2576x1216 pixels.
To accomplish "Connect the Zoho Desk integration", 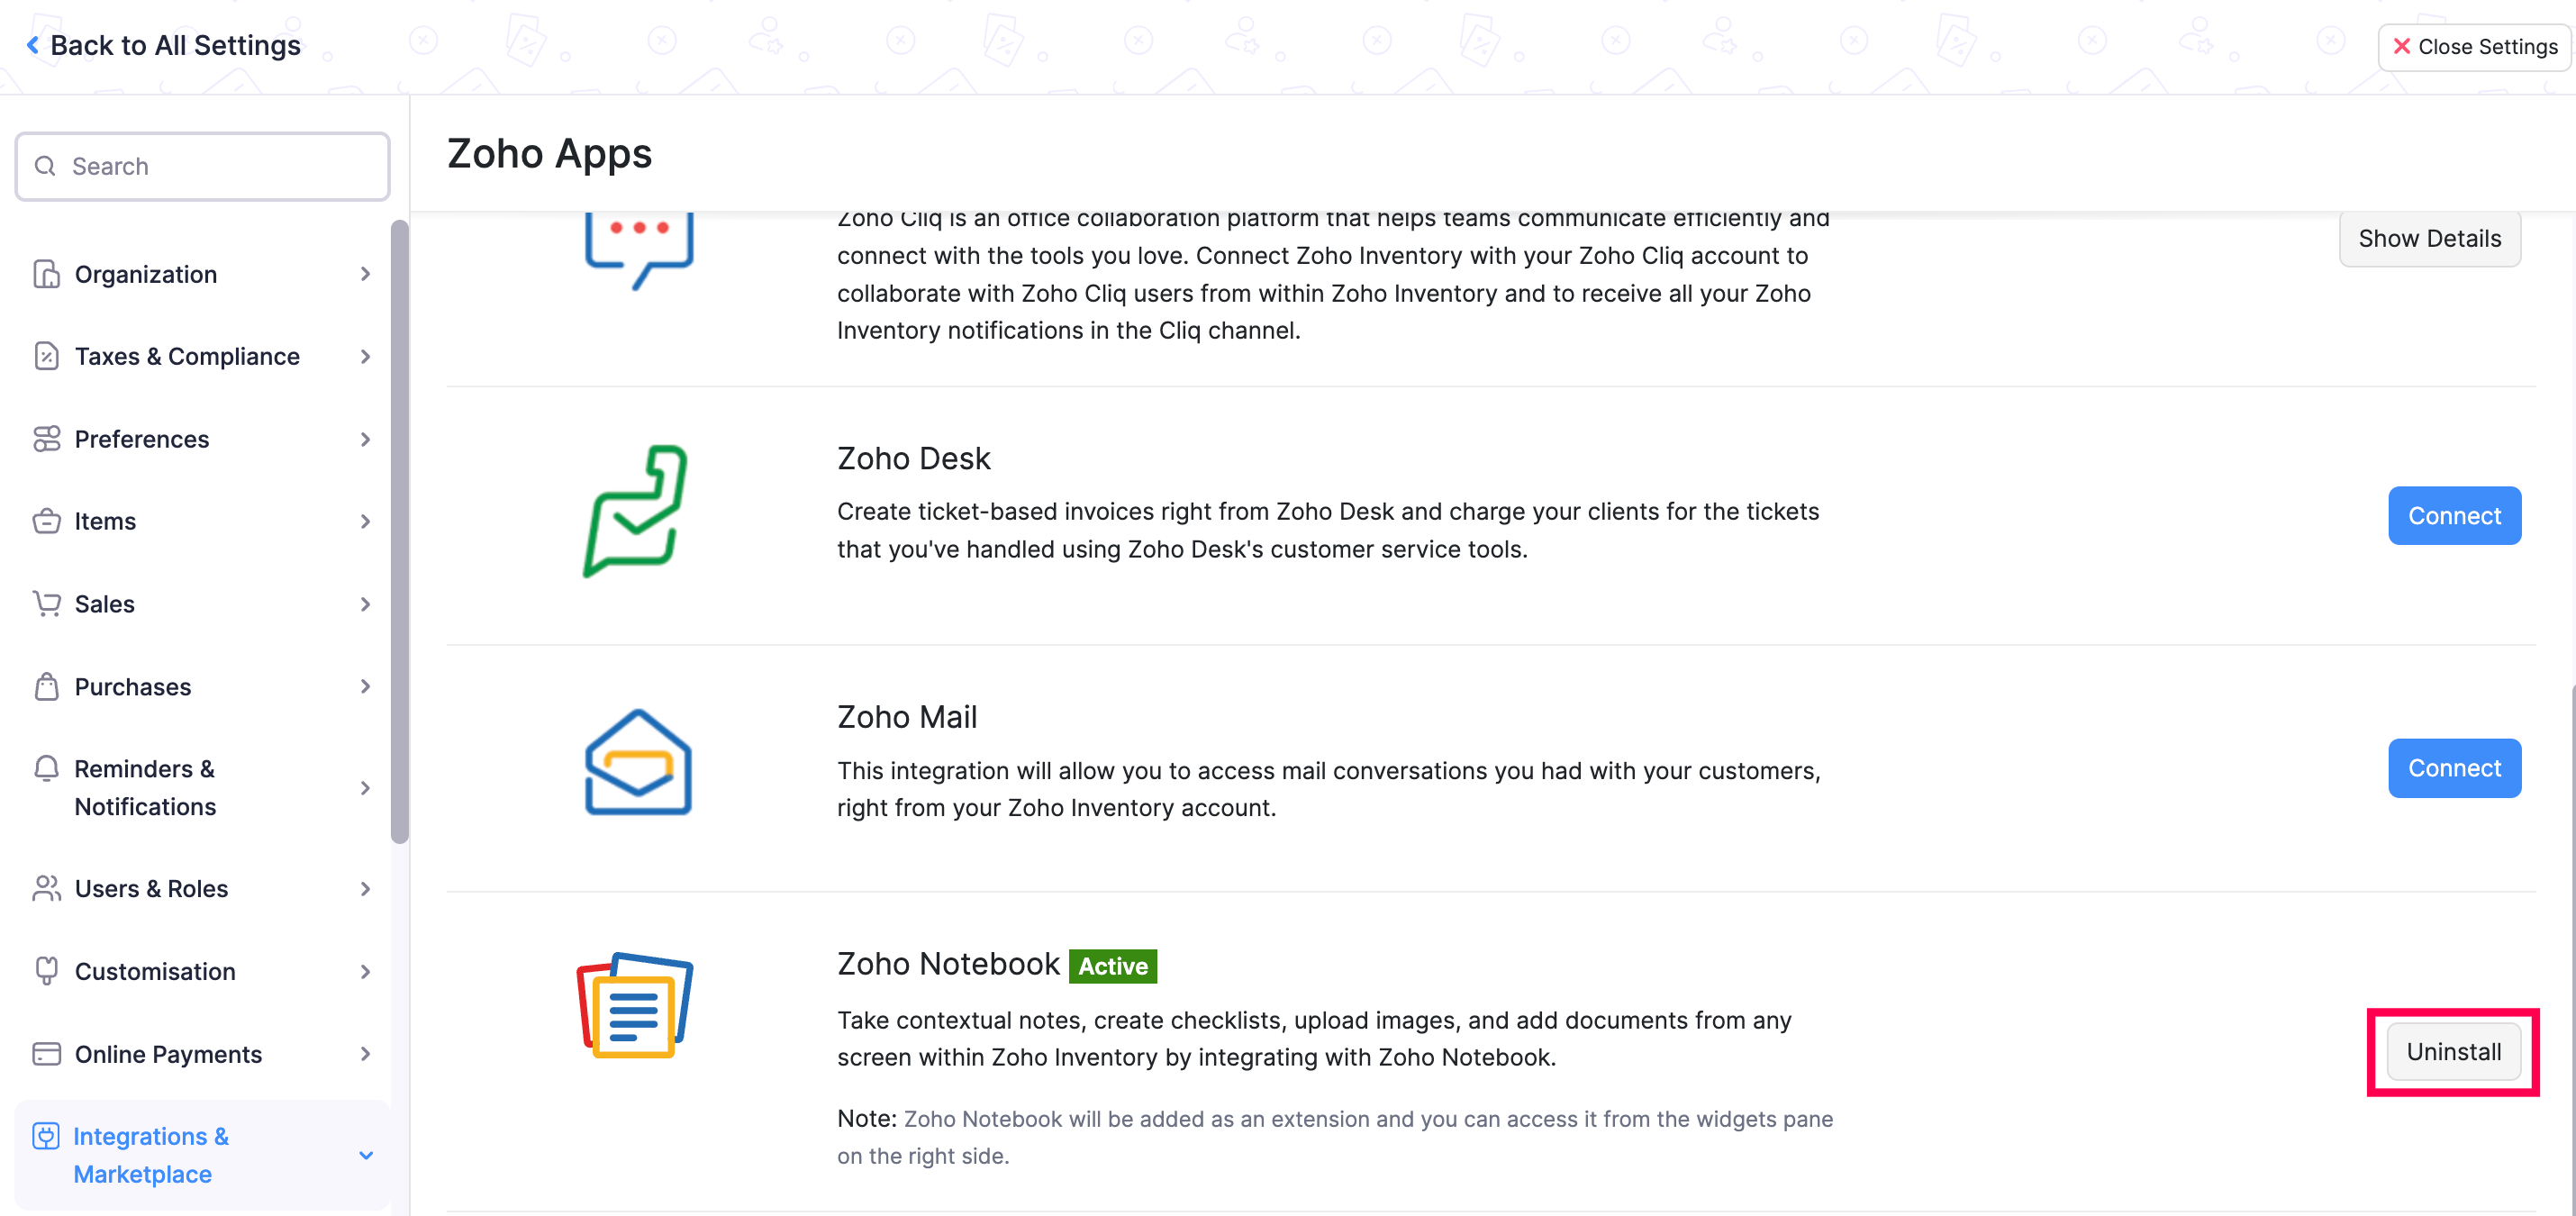I will point(2453,516).
